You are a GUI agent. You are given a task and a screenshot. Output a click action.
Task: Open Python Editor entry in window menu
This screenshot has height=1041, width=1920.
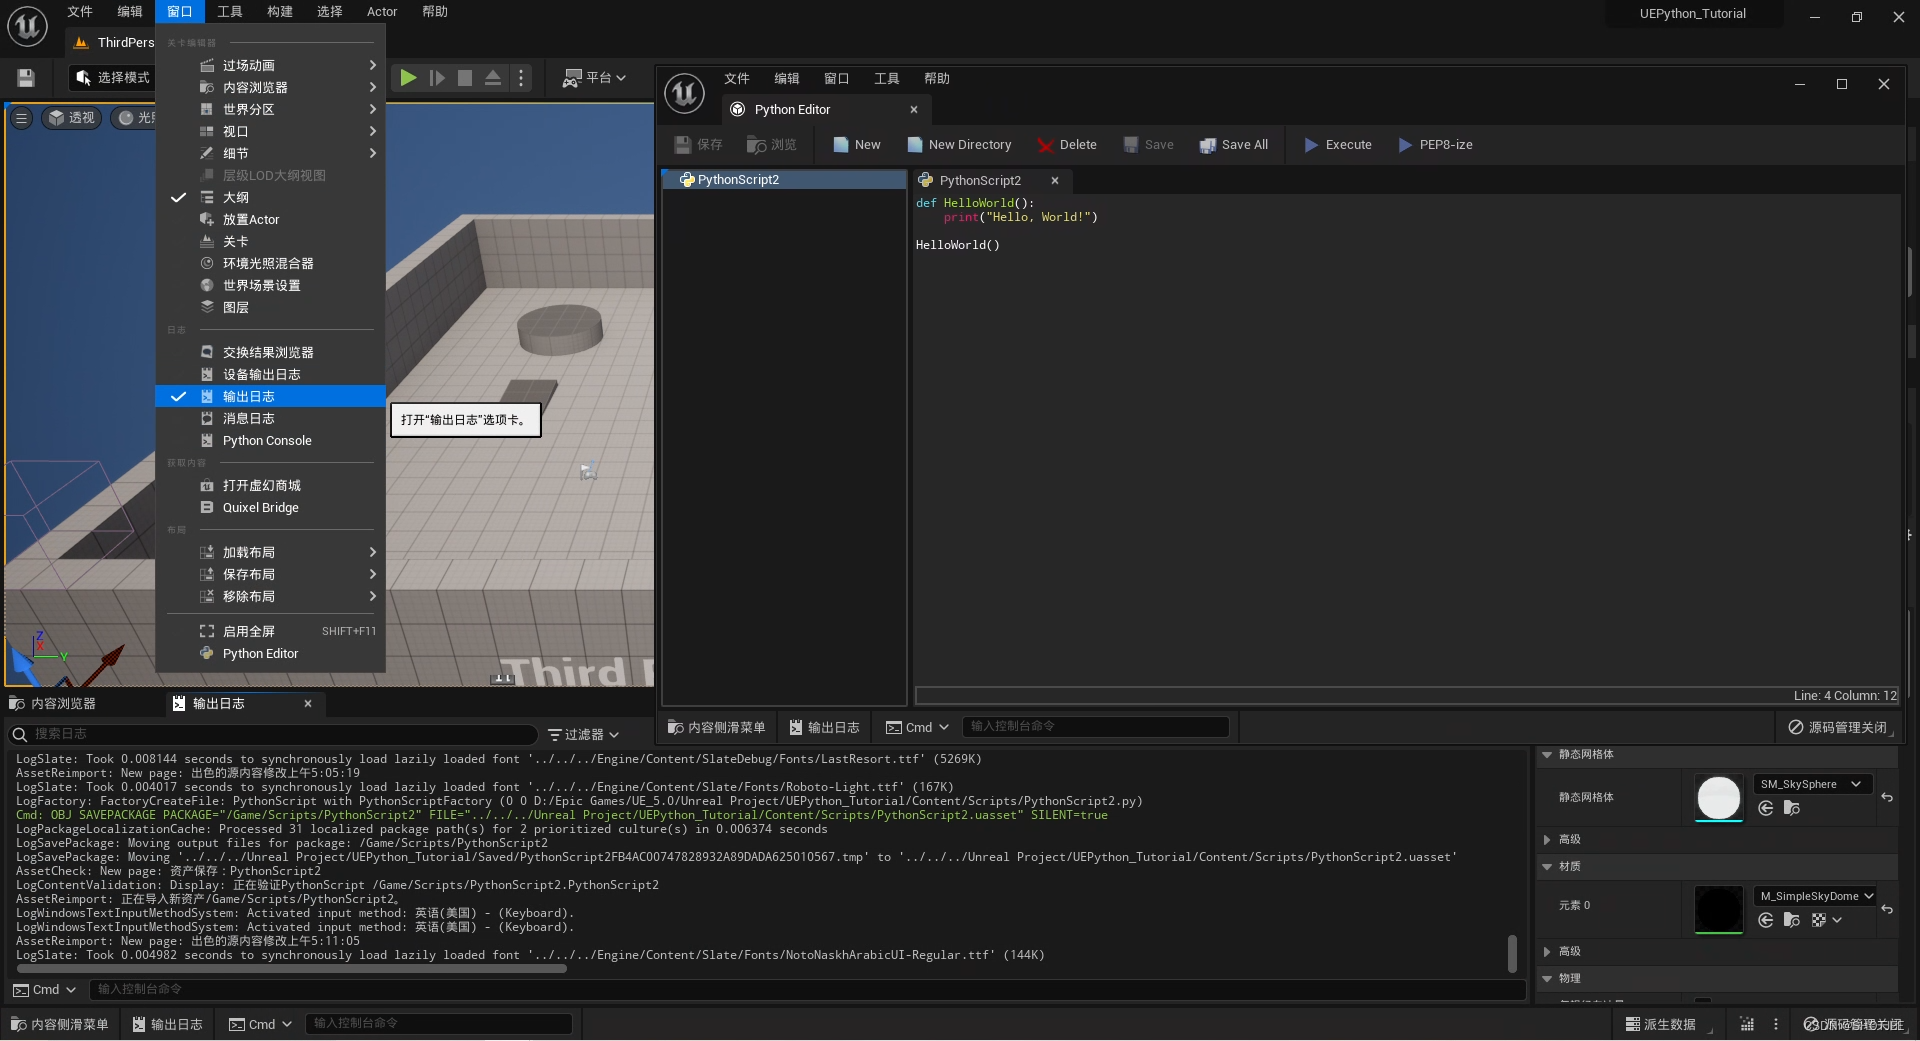point(270,654)
